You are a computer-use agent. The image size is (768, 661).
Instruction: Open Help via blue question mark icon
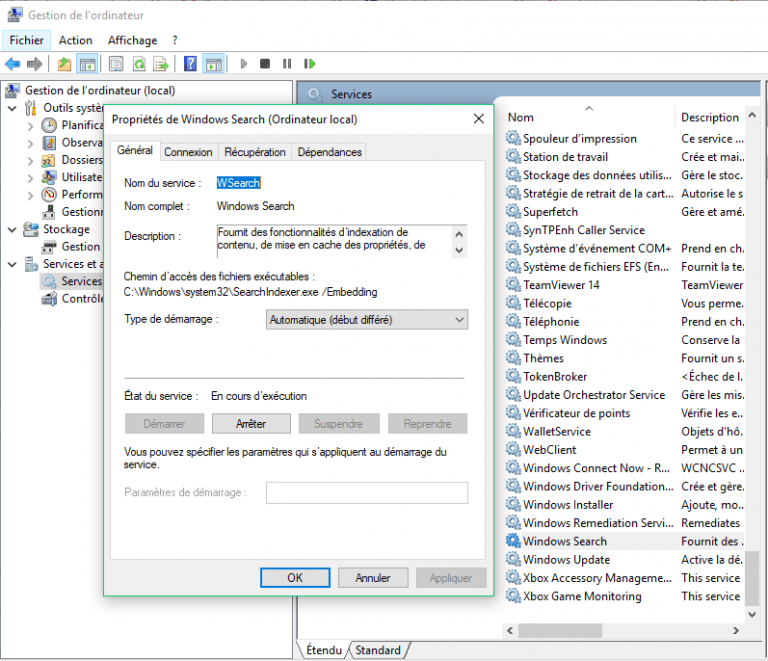tap(190, 64)
